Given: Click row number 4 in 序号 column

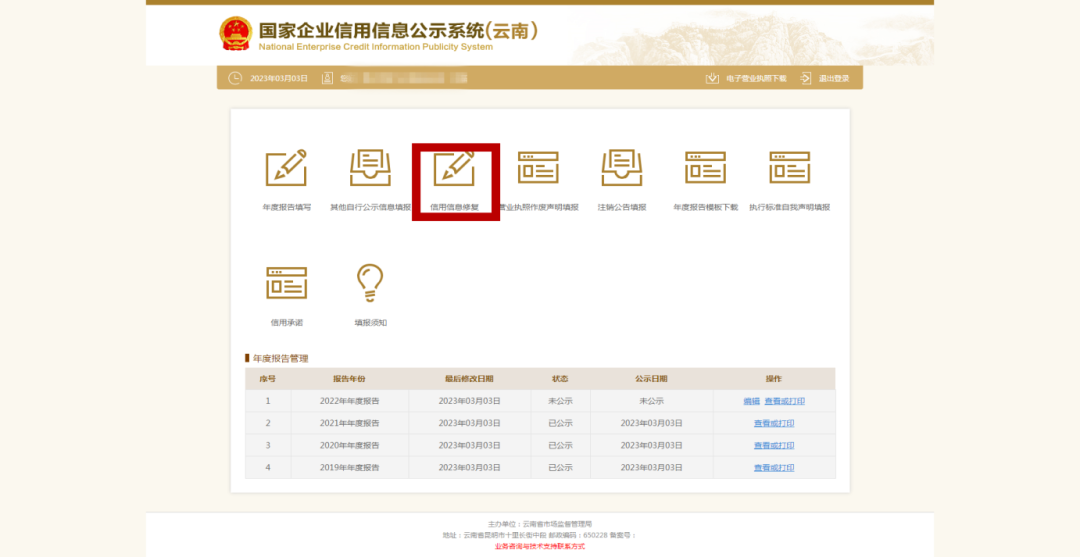Looking at the screenshot, I should [x=268, y=467].
